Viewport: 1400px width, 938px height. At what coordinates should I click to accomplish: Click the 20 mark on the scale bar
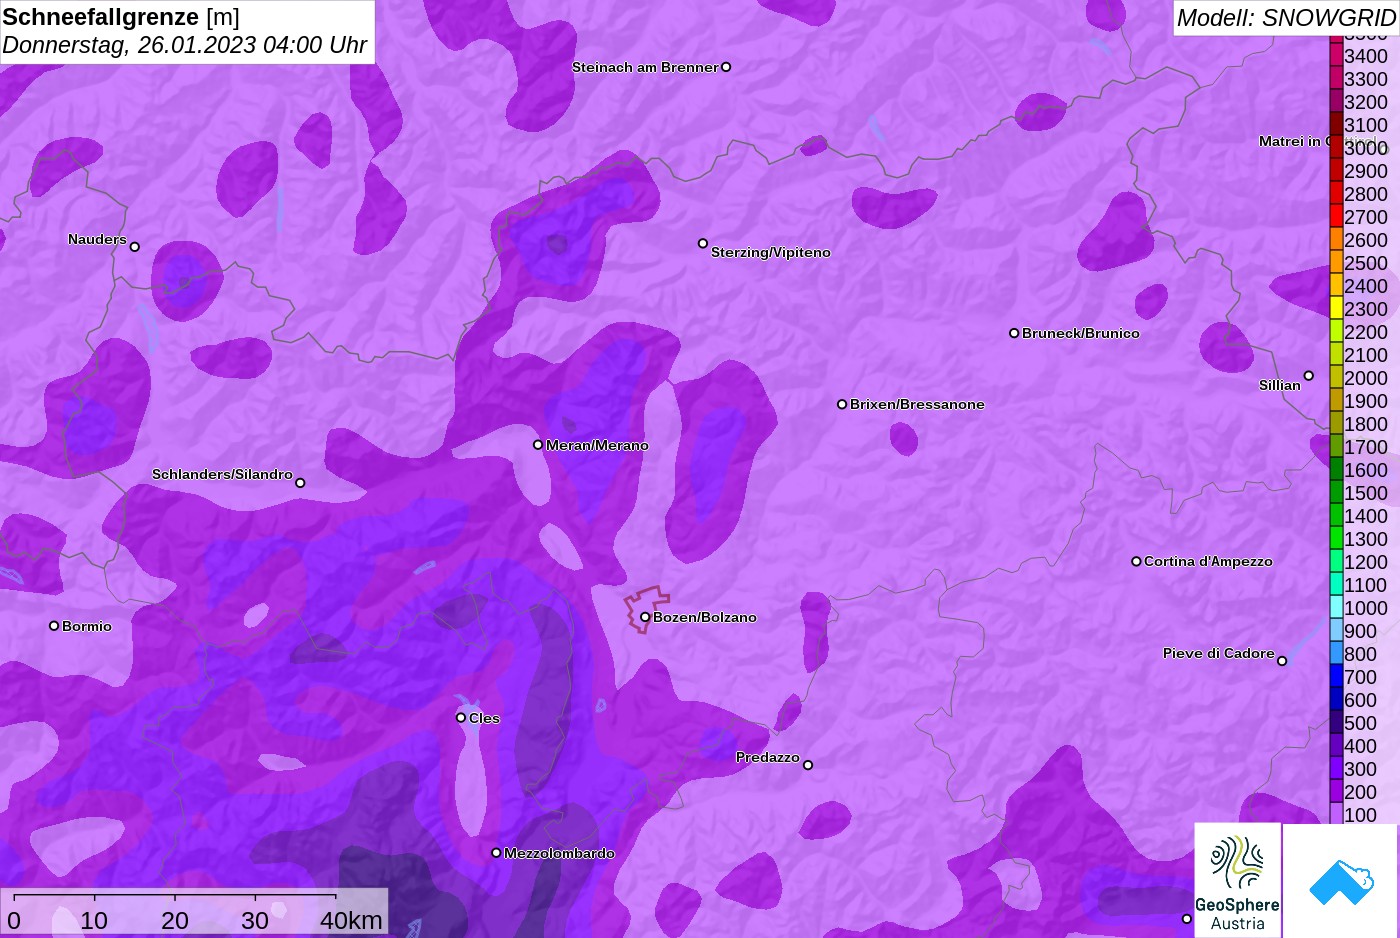pos(175,920)
